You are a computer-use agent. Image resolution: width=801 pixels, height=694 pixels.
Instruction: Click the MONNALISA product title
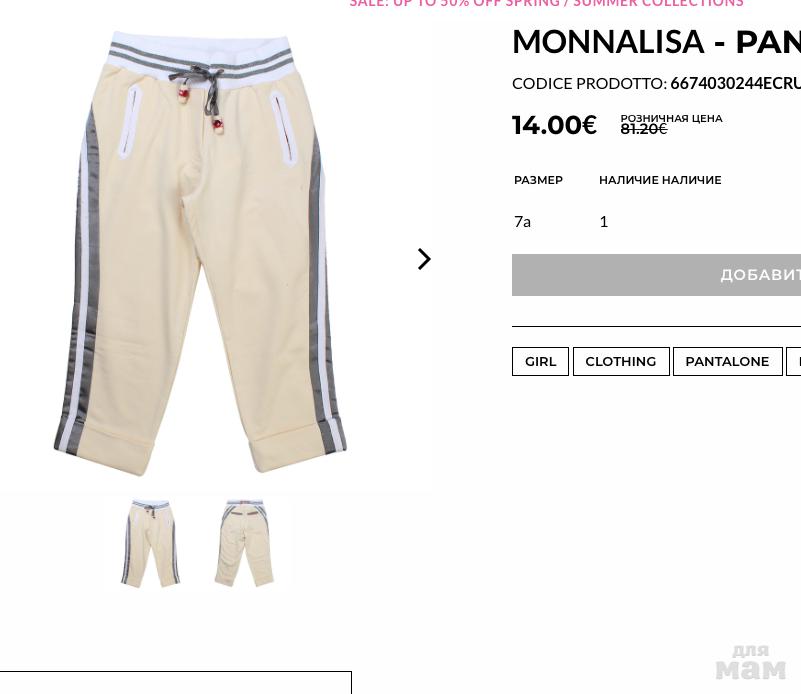(x=656, y=41)
